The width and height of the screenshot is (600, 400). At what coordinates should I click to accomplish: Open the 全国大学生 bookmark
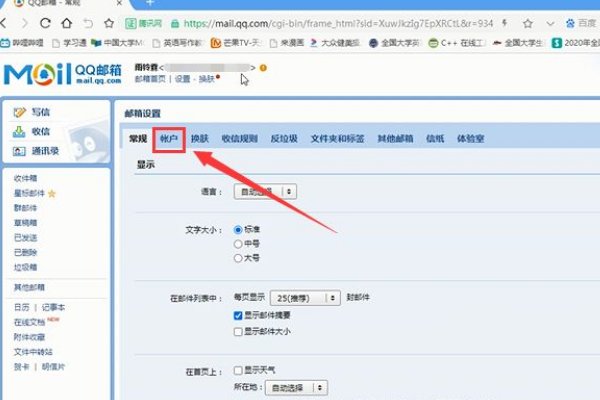518,43
